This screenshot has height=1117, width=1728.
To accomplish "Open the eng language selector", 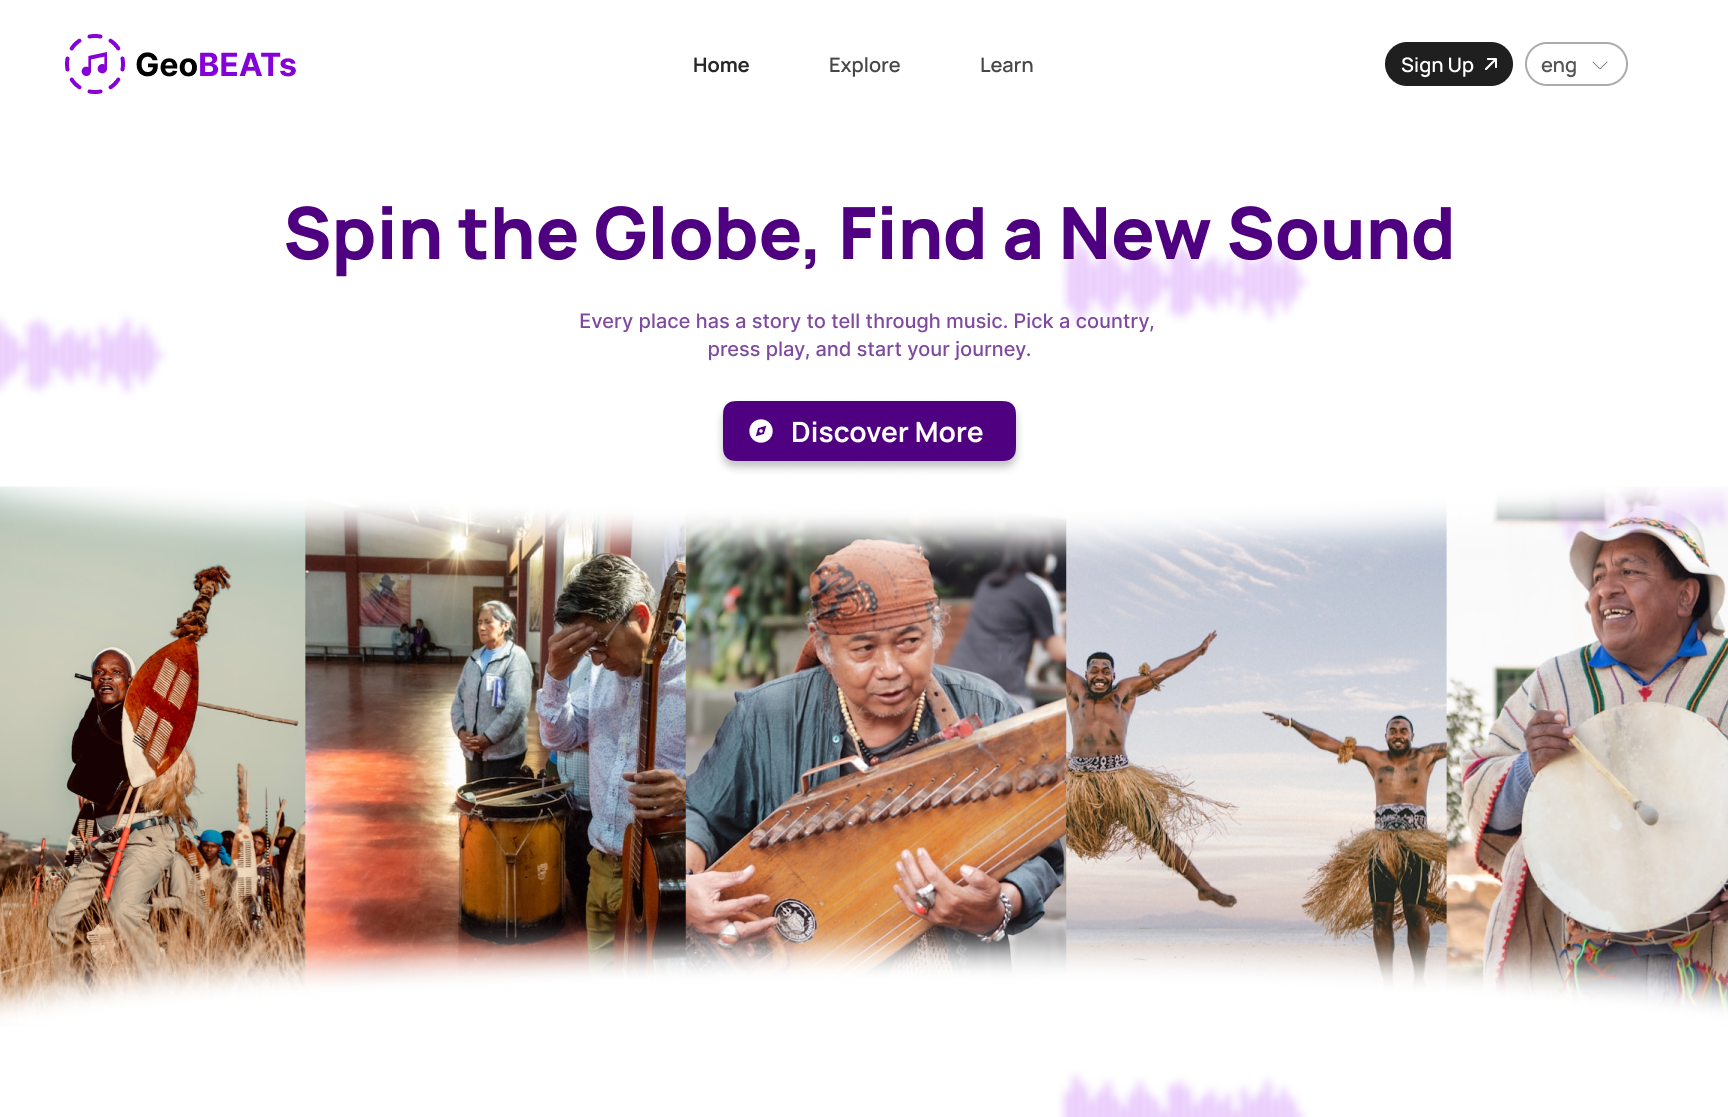I will coord(1576,64).
